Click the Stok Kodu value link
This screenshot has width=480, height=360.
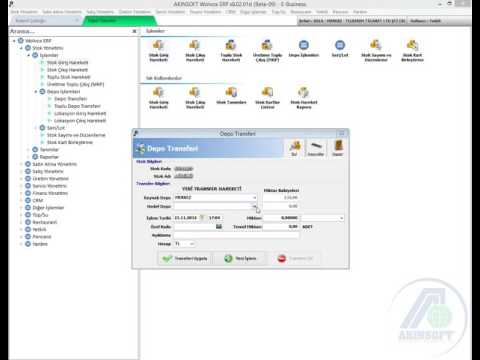pyautogui.click(x=184, y=169)
